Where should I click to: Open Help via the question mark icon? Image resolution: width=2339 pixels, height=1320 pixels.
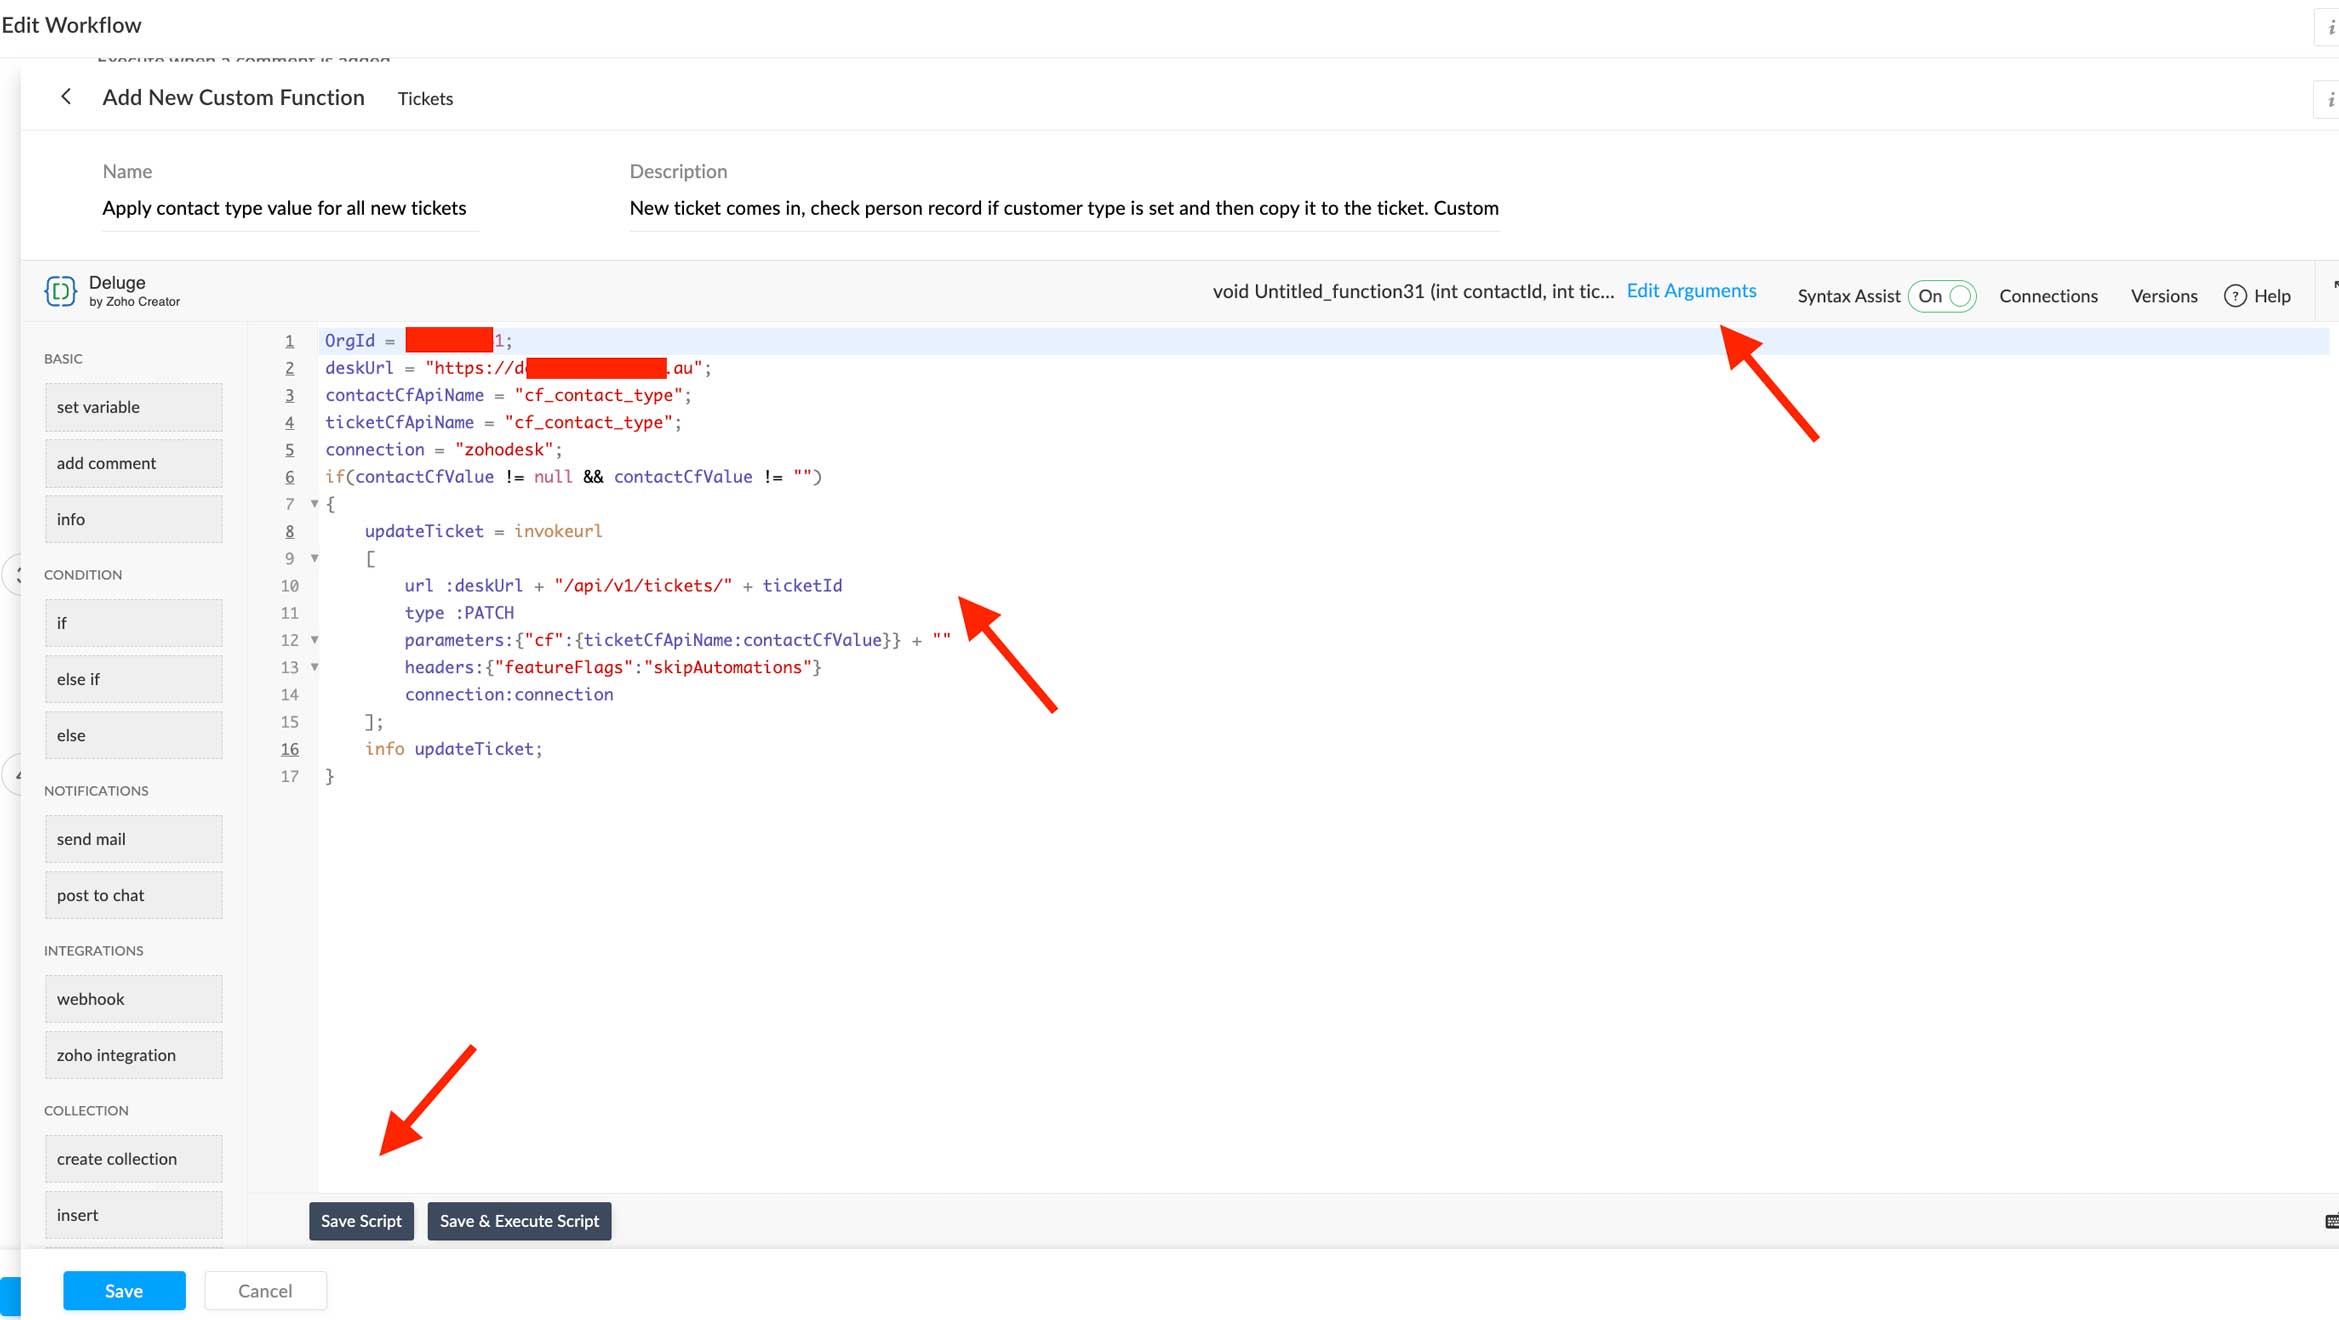click(x=2235, y=296)
